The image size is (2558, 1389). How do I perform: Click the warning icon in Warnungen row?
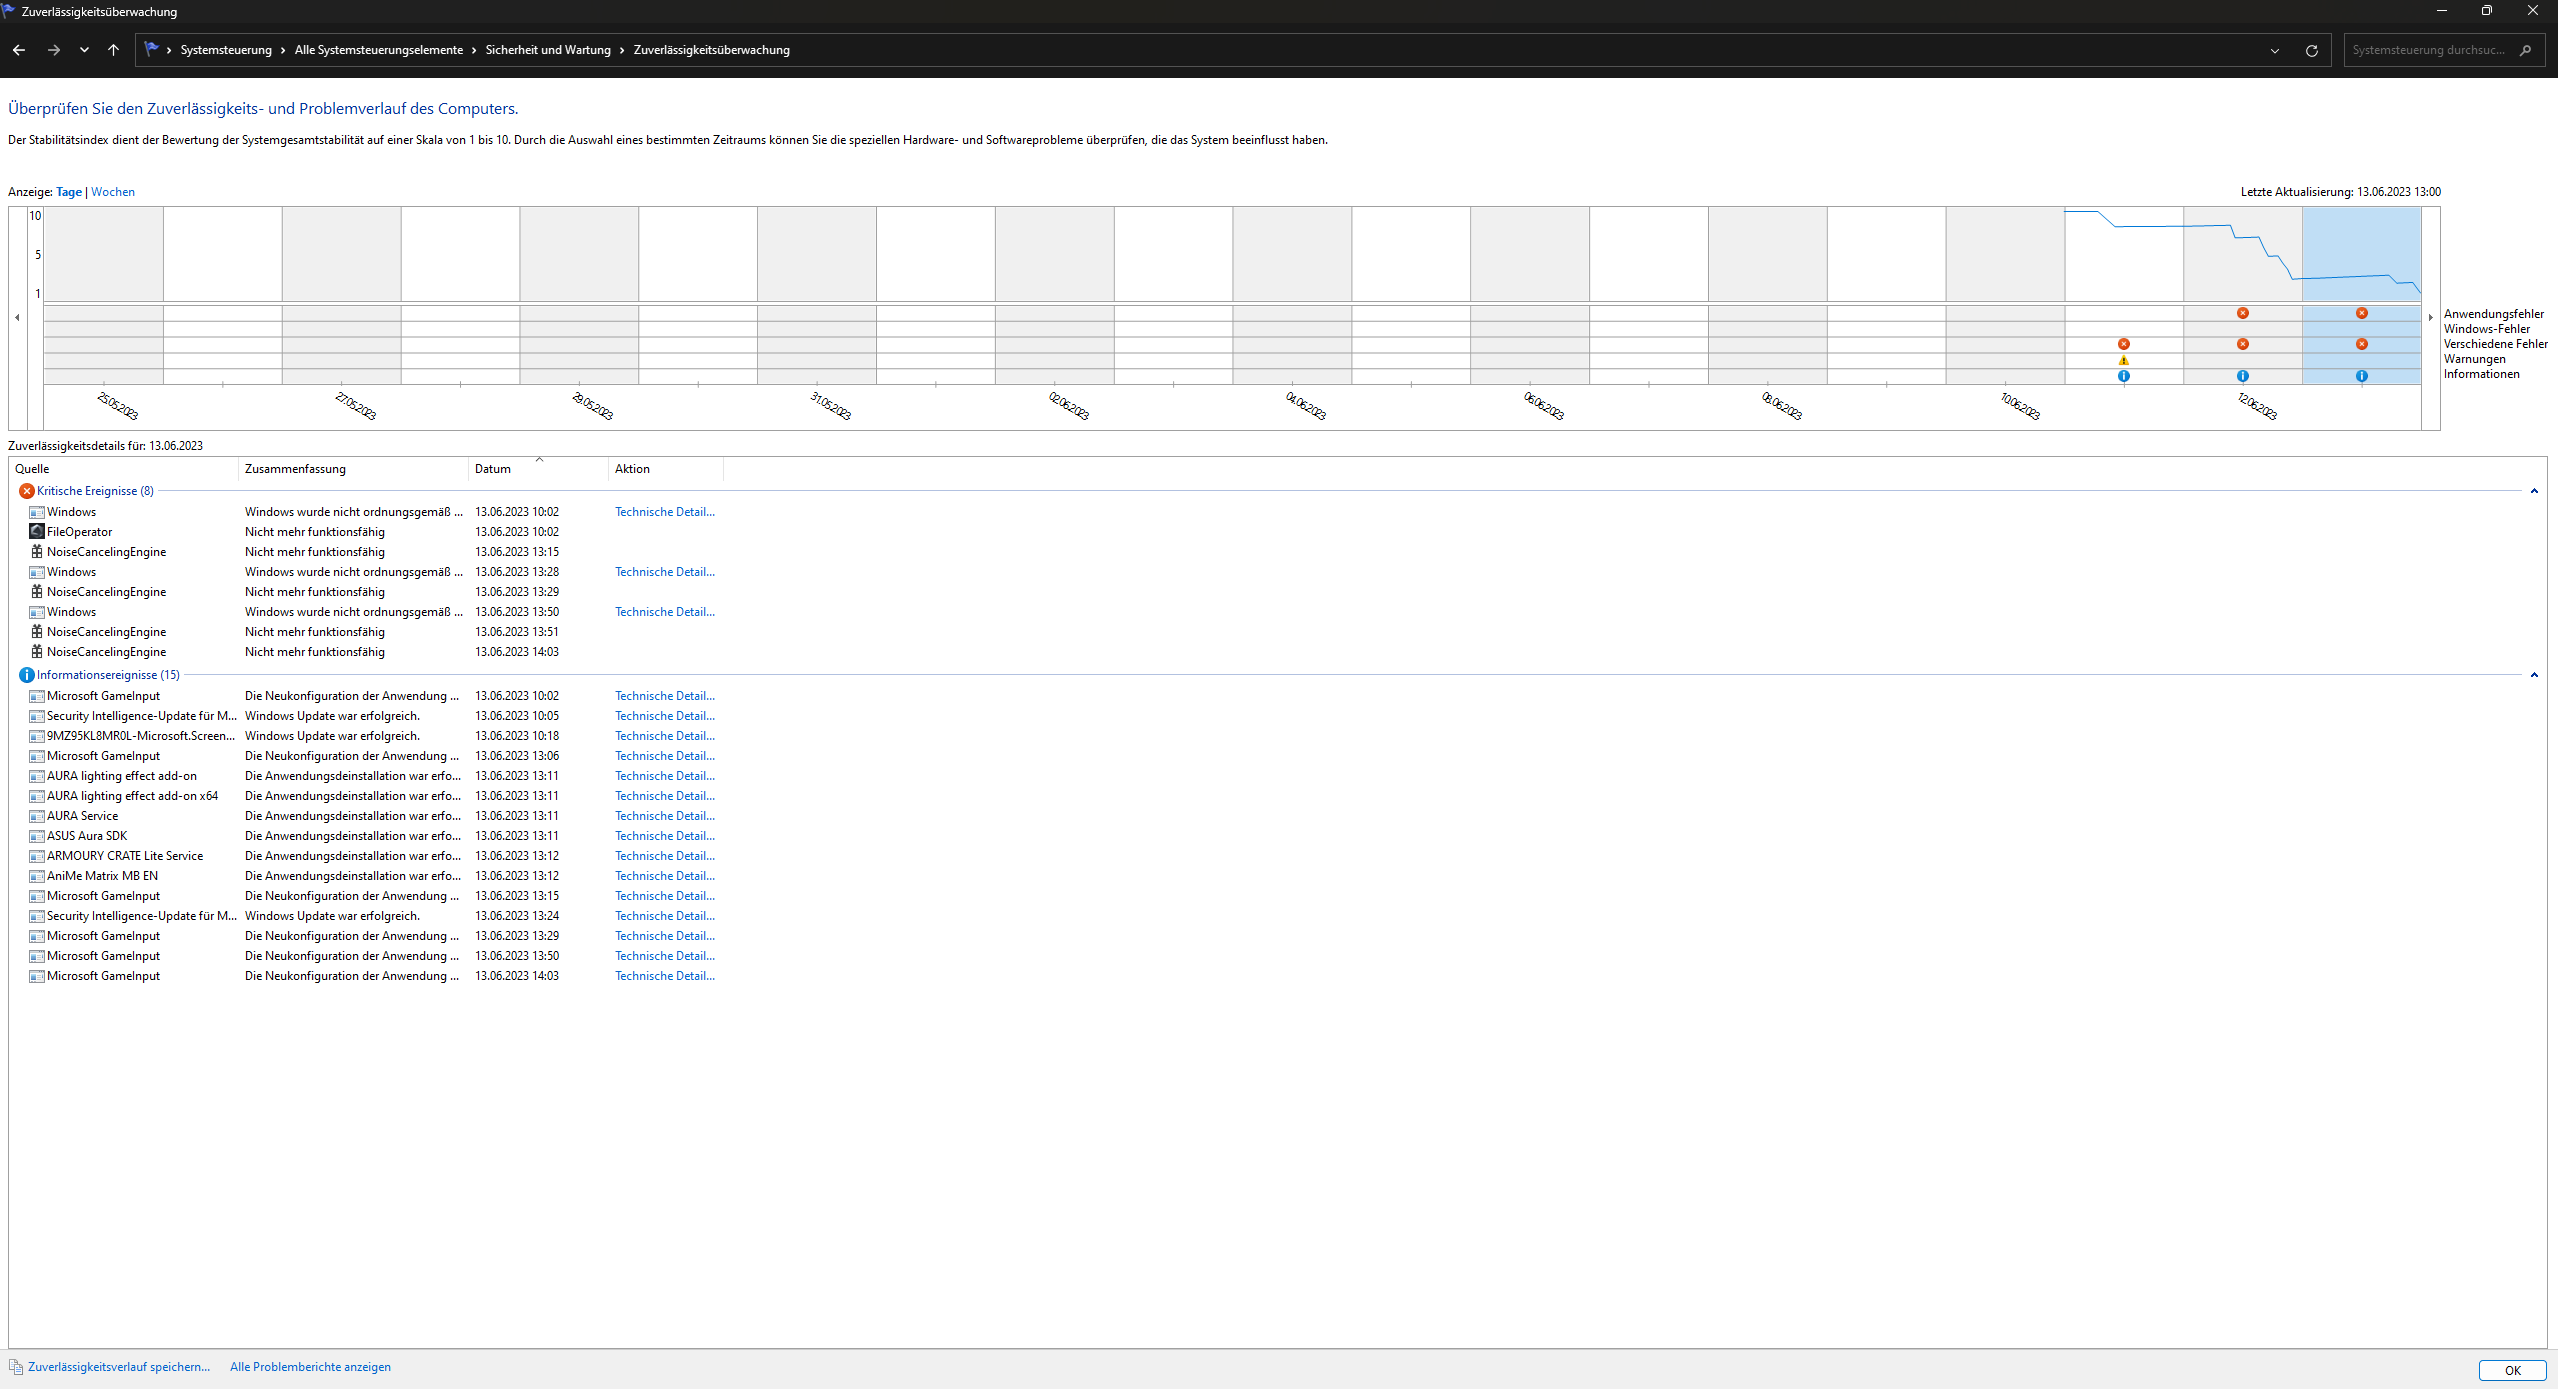2123,360
